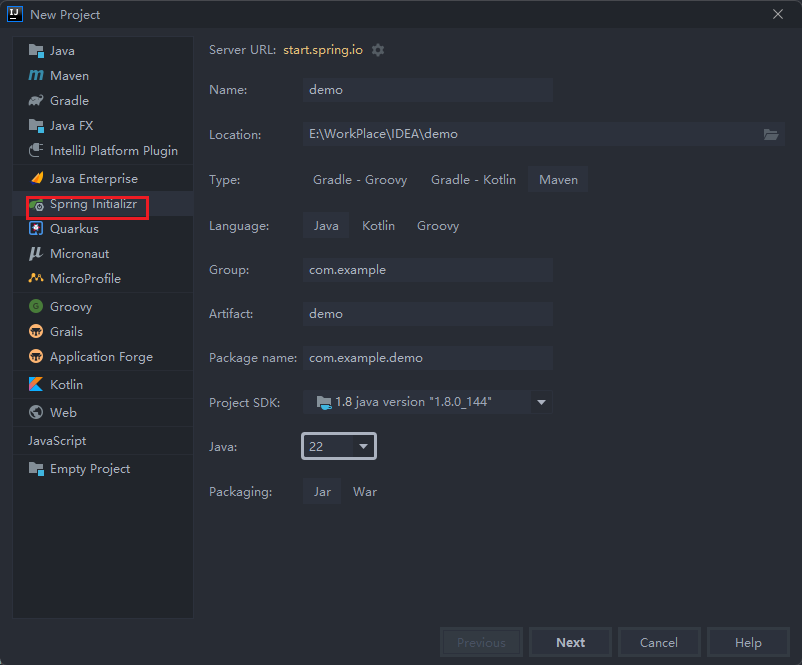
Task: Click the Java FX folder icon
Action: click(x=36, y=125)
